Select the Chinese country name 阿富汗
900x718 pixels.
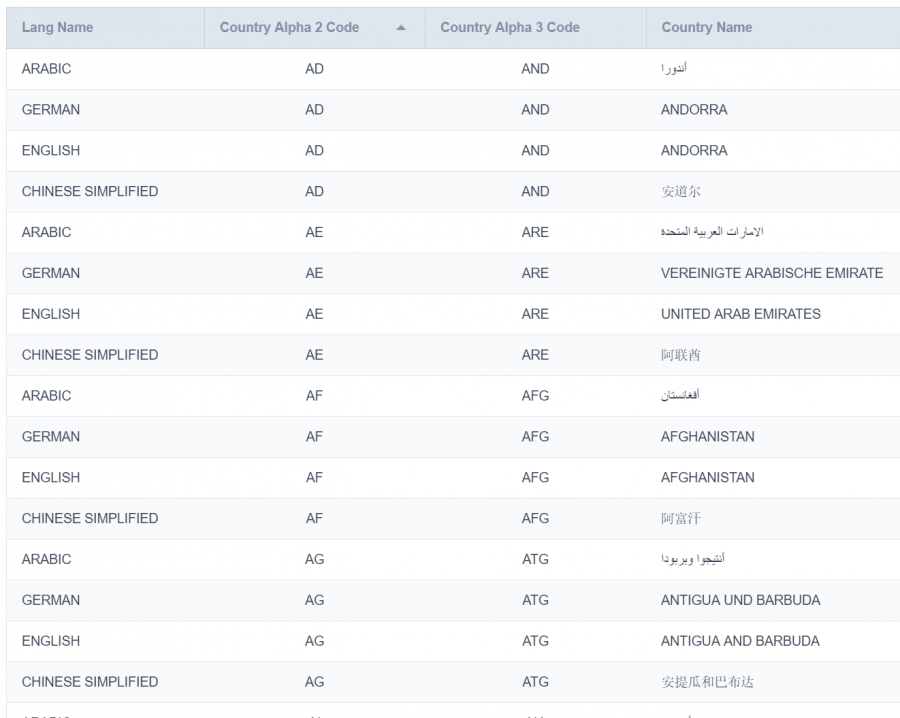[x=681, y=518]
